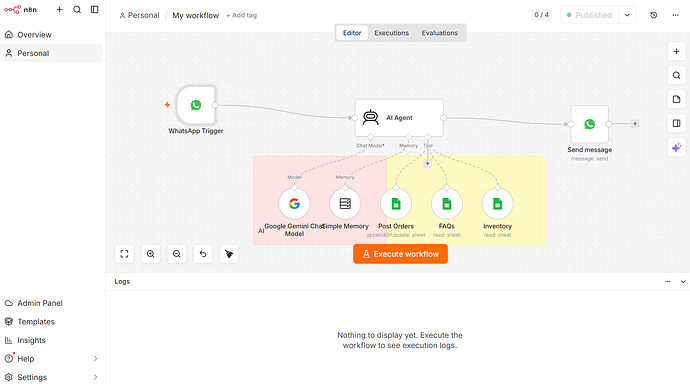Click Personal breadcrumb link
The image size is (690, 384).
click(139, 15)
